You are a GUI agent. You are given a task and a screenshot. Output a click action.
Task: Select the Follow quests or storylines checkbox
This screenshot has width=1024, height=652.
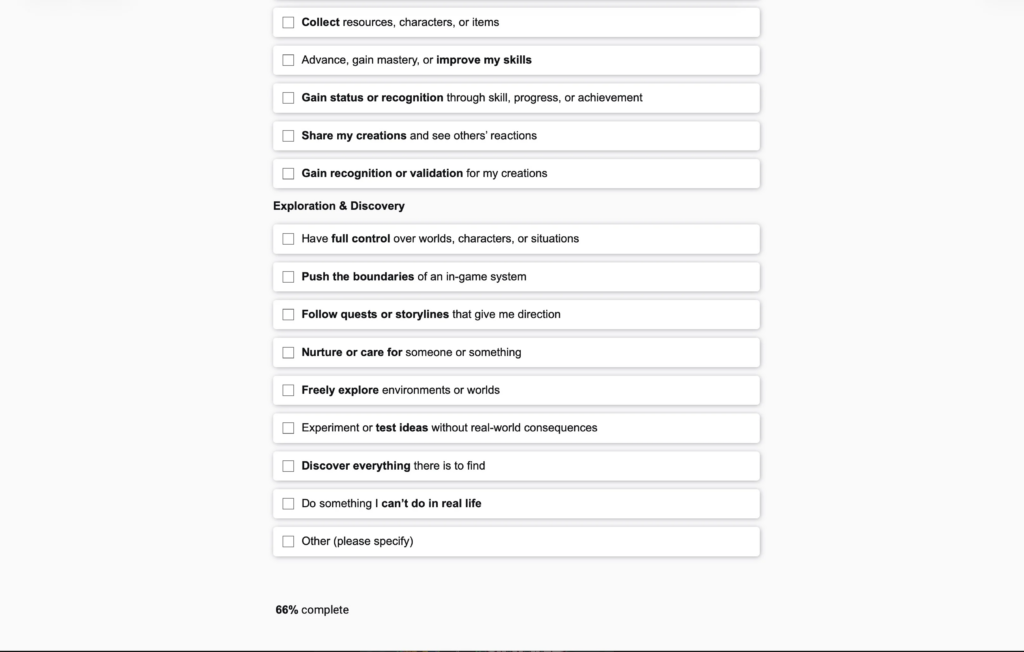point(288,315)
